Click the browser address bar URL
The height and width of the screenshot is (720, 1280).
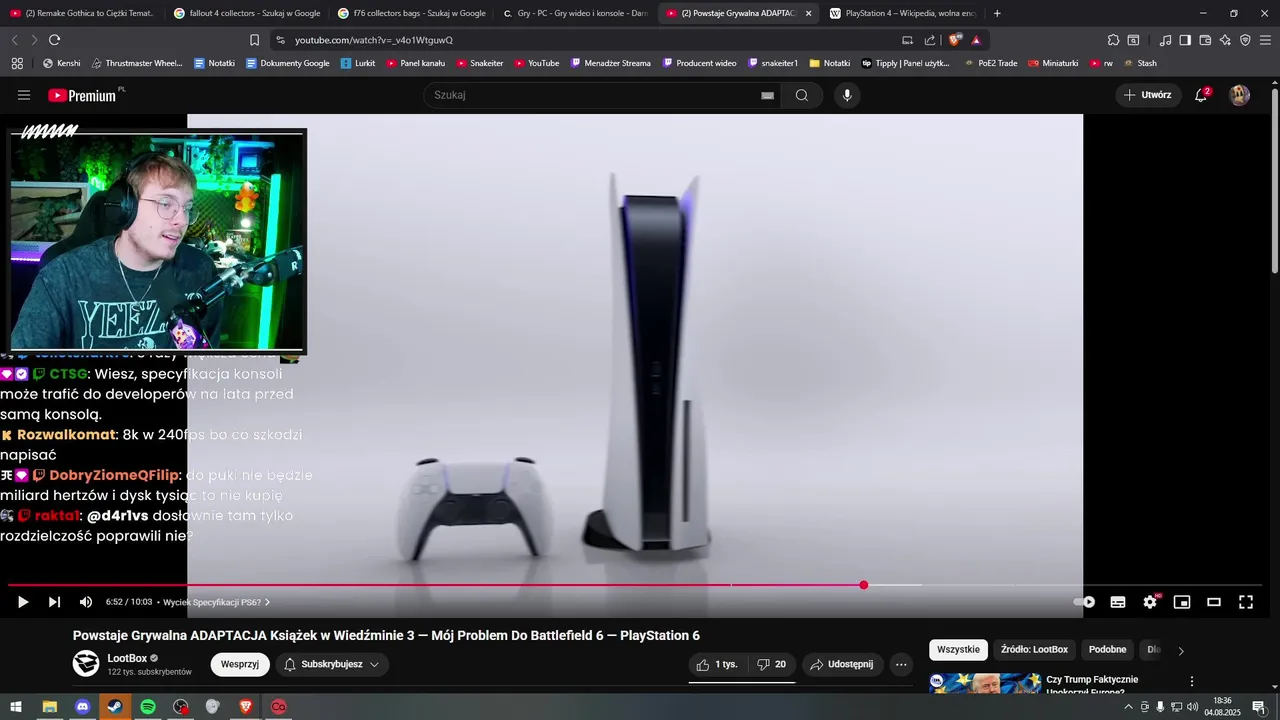pyautogui.click(x=374, y=40)
